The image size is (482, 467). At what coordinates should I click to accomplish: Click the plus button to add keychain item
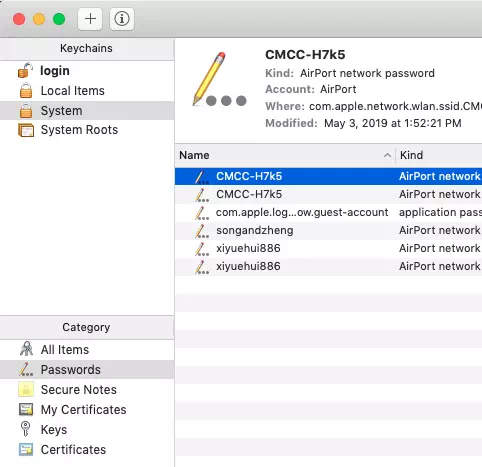click(90, 19)
